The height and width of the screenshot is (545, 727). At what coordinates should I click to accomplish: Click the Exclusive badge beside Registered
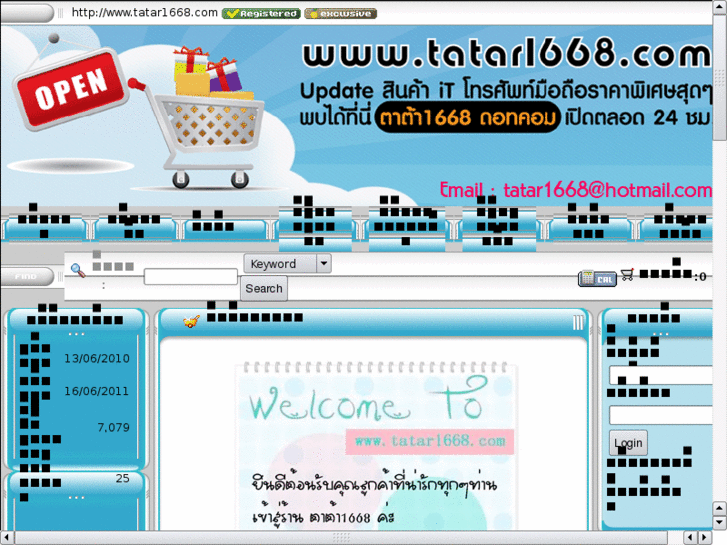340,13
